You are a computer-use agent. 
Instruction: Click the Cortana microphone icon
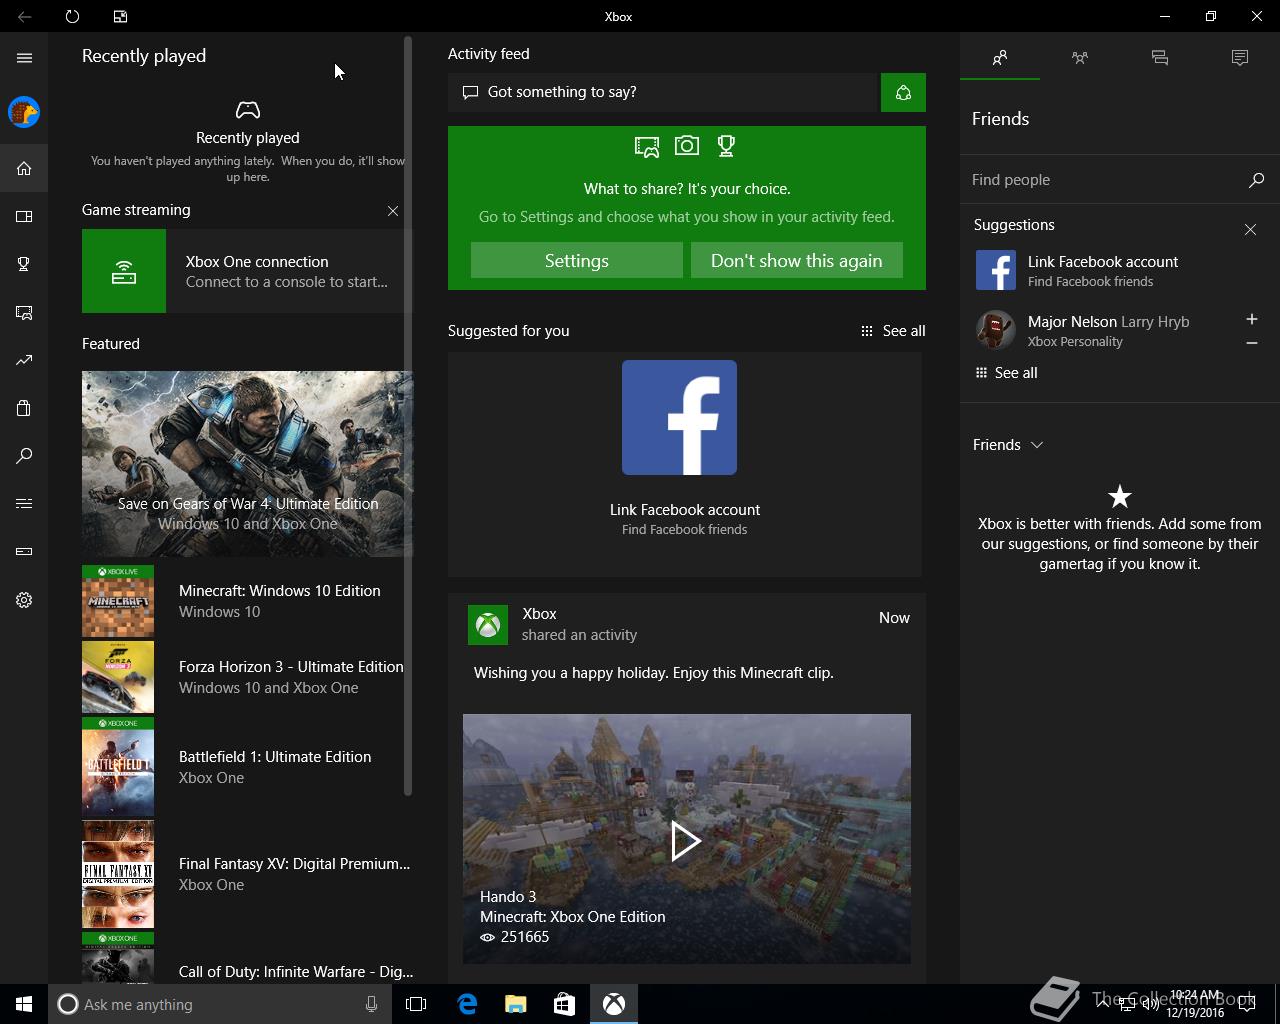pos(371,1004)
